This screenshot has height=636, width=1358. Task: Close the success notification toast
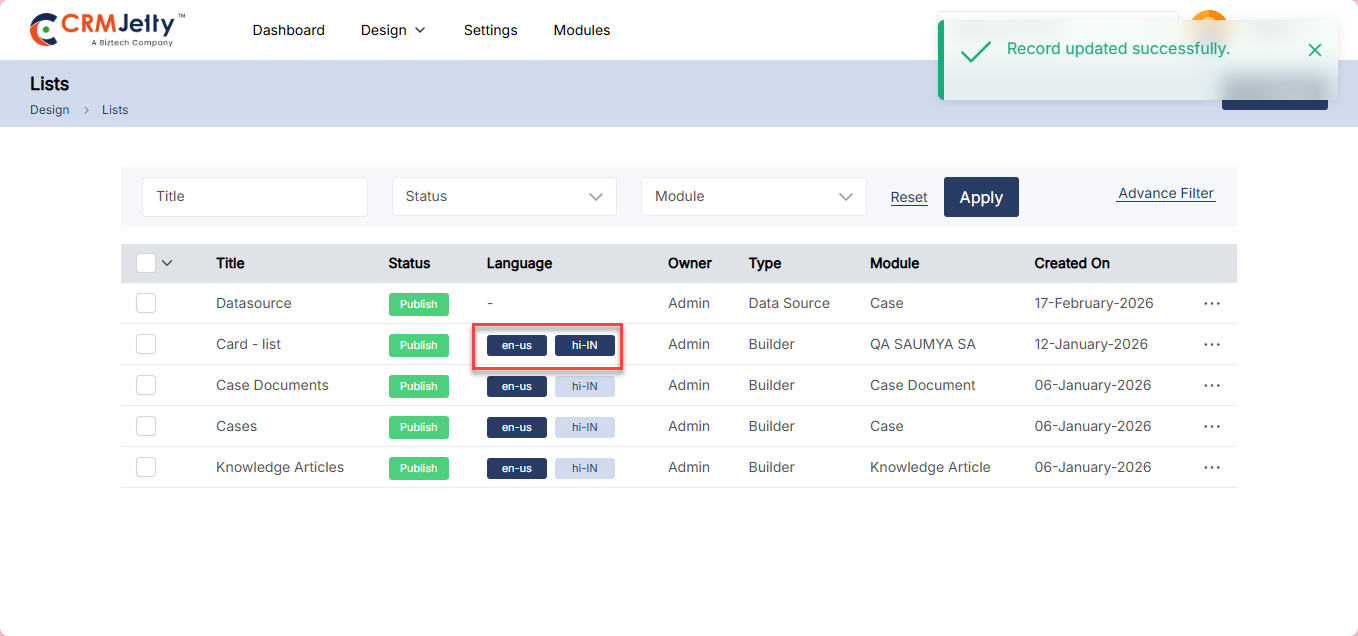click(x=1314, y=50)
